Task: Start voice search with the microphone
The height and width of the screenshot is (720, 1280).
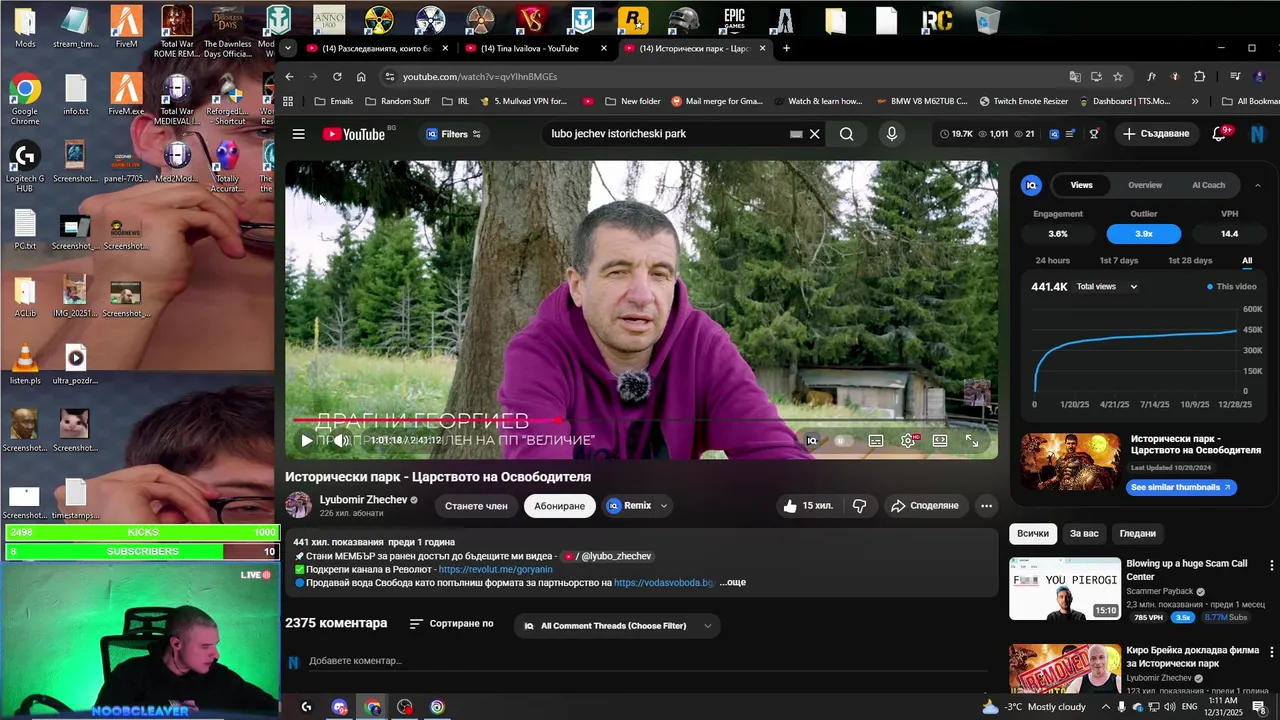Action: (891, 134)
